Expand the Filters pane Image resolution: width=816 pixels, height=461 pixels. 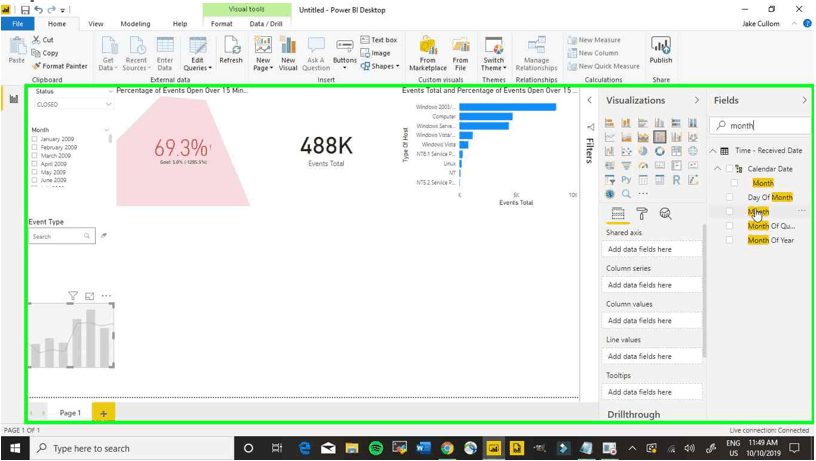[x=589, y=100]
